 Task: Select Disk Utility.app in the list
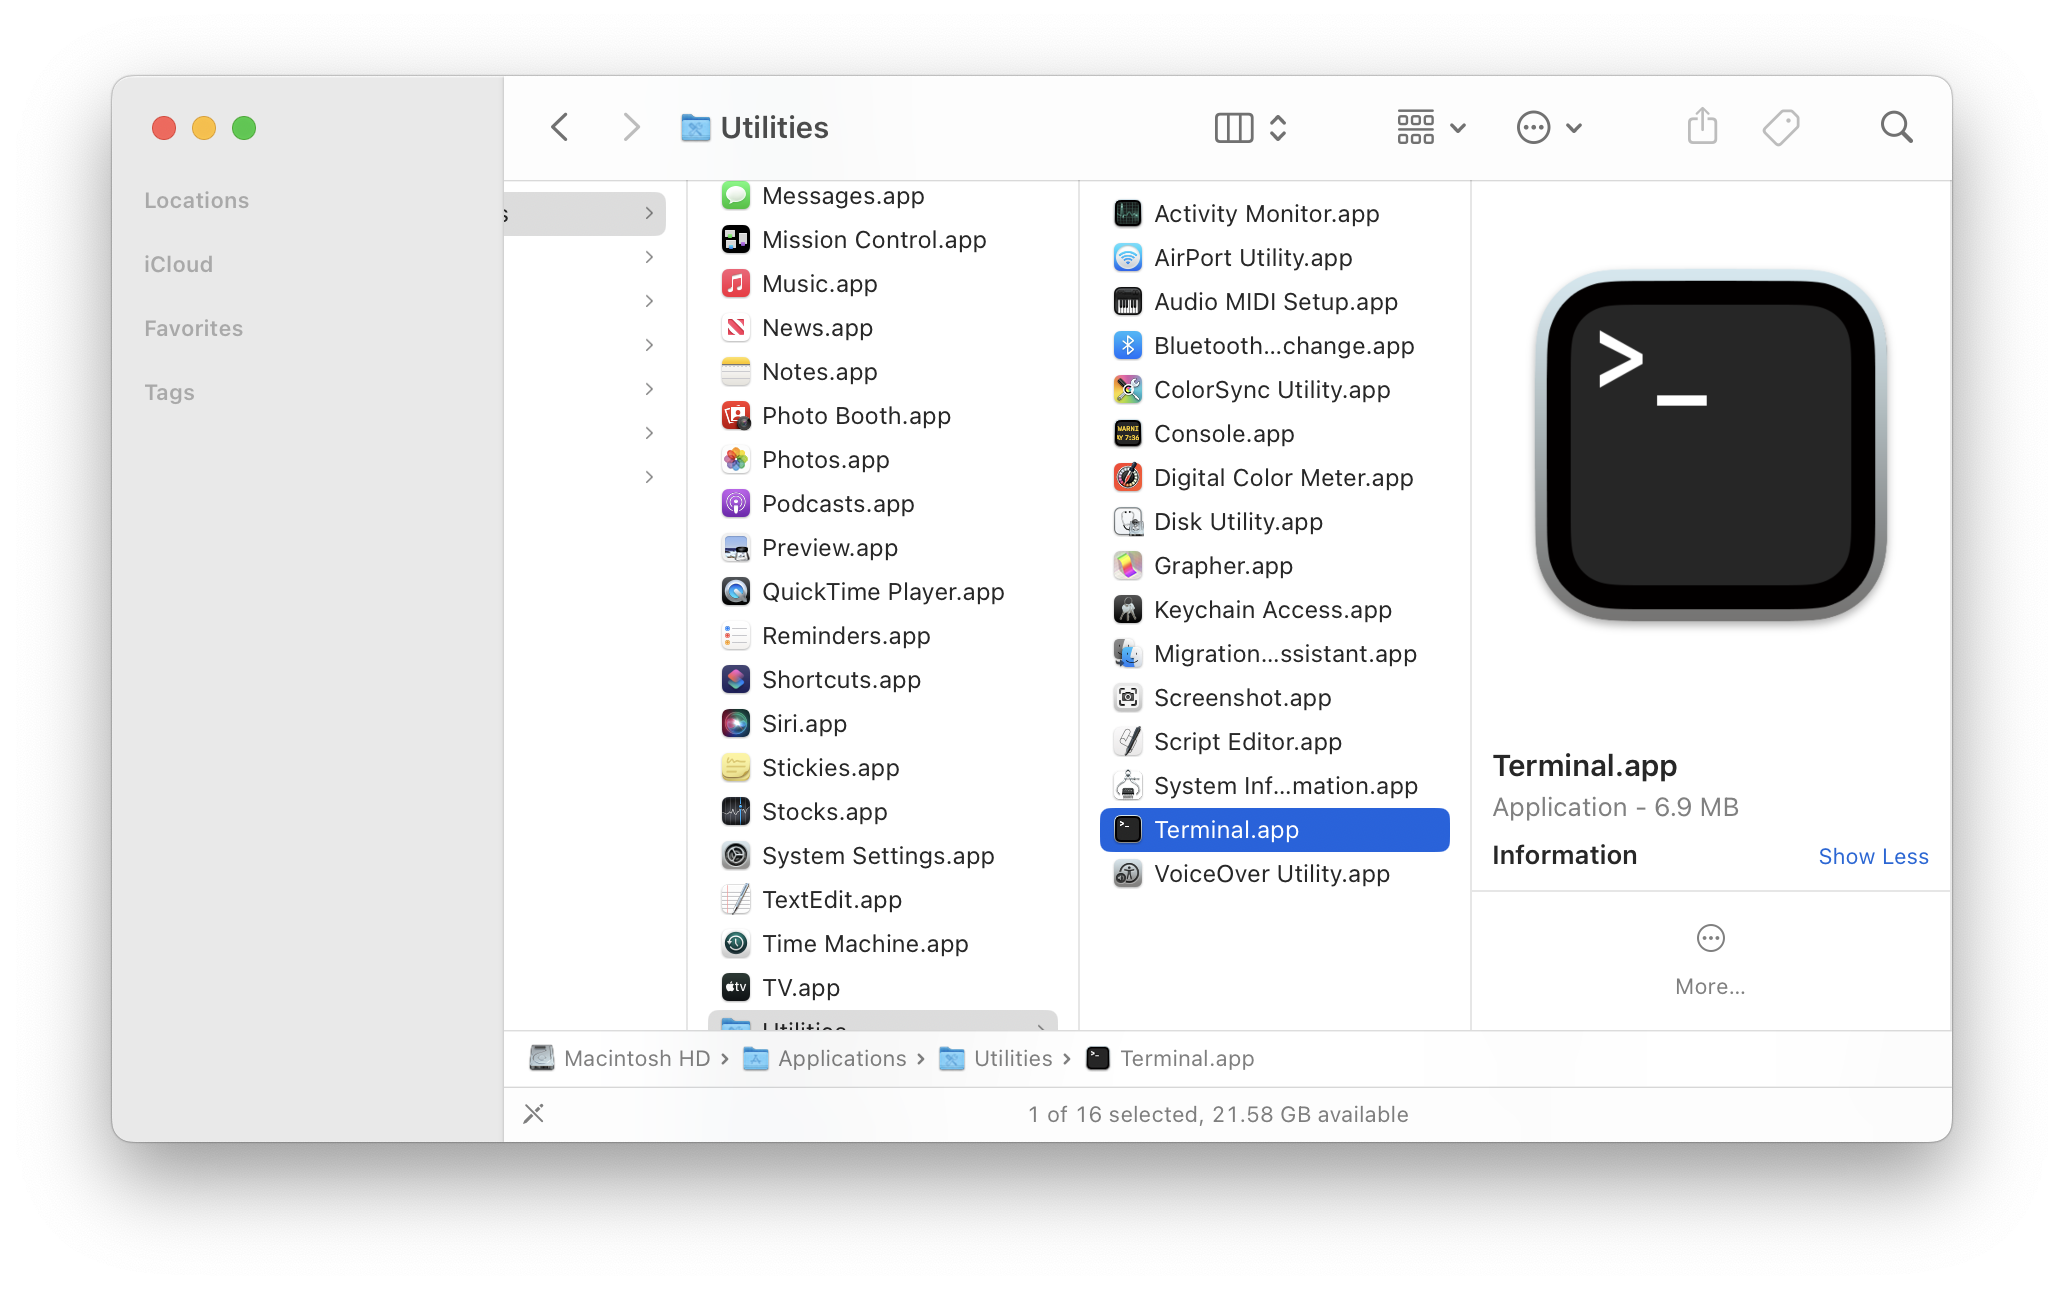tap(1238, 522)
